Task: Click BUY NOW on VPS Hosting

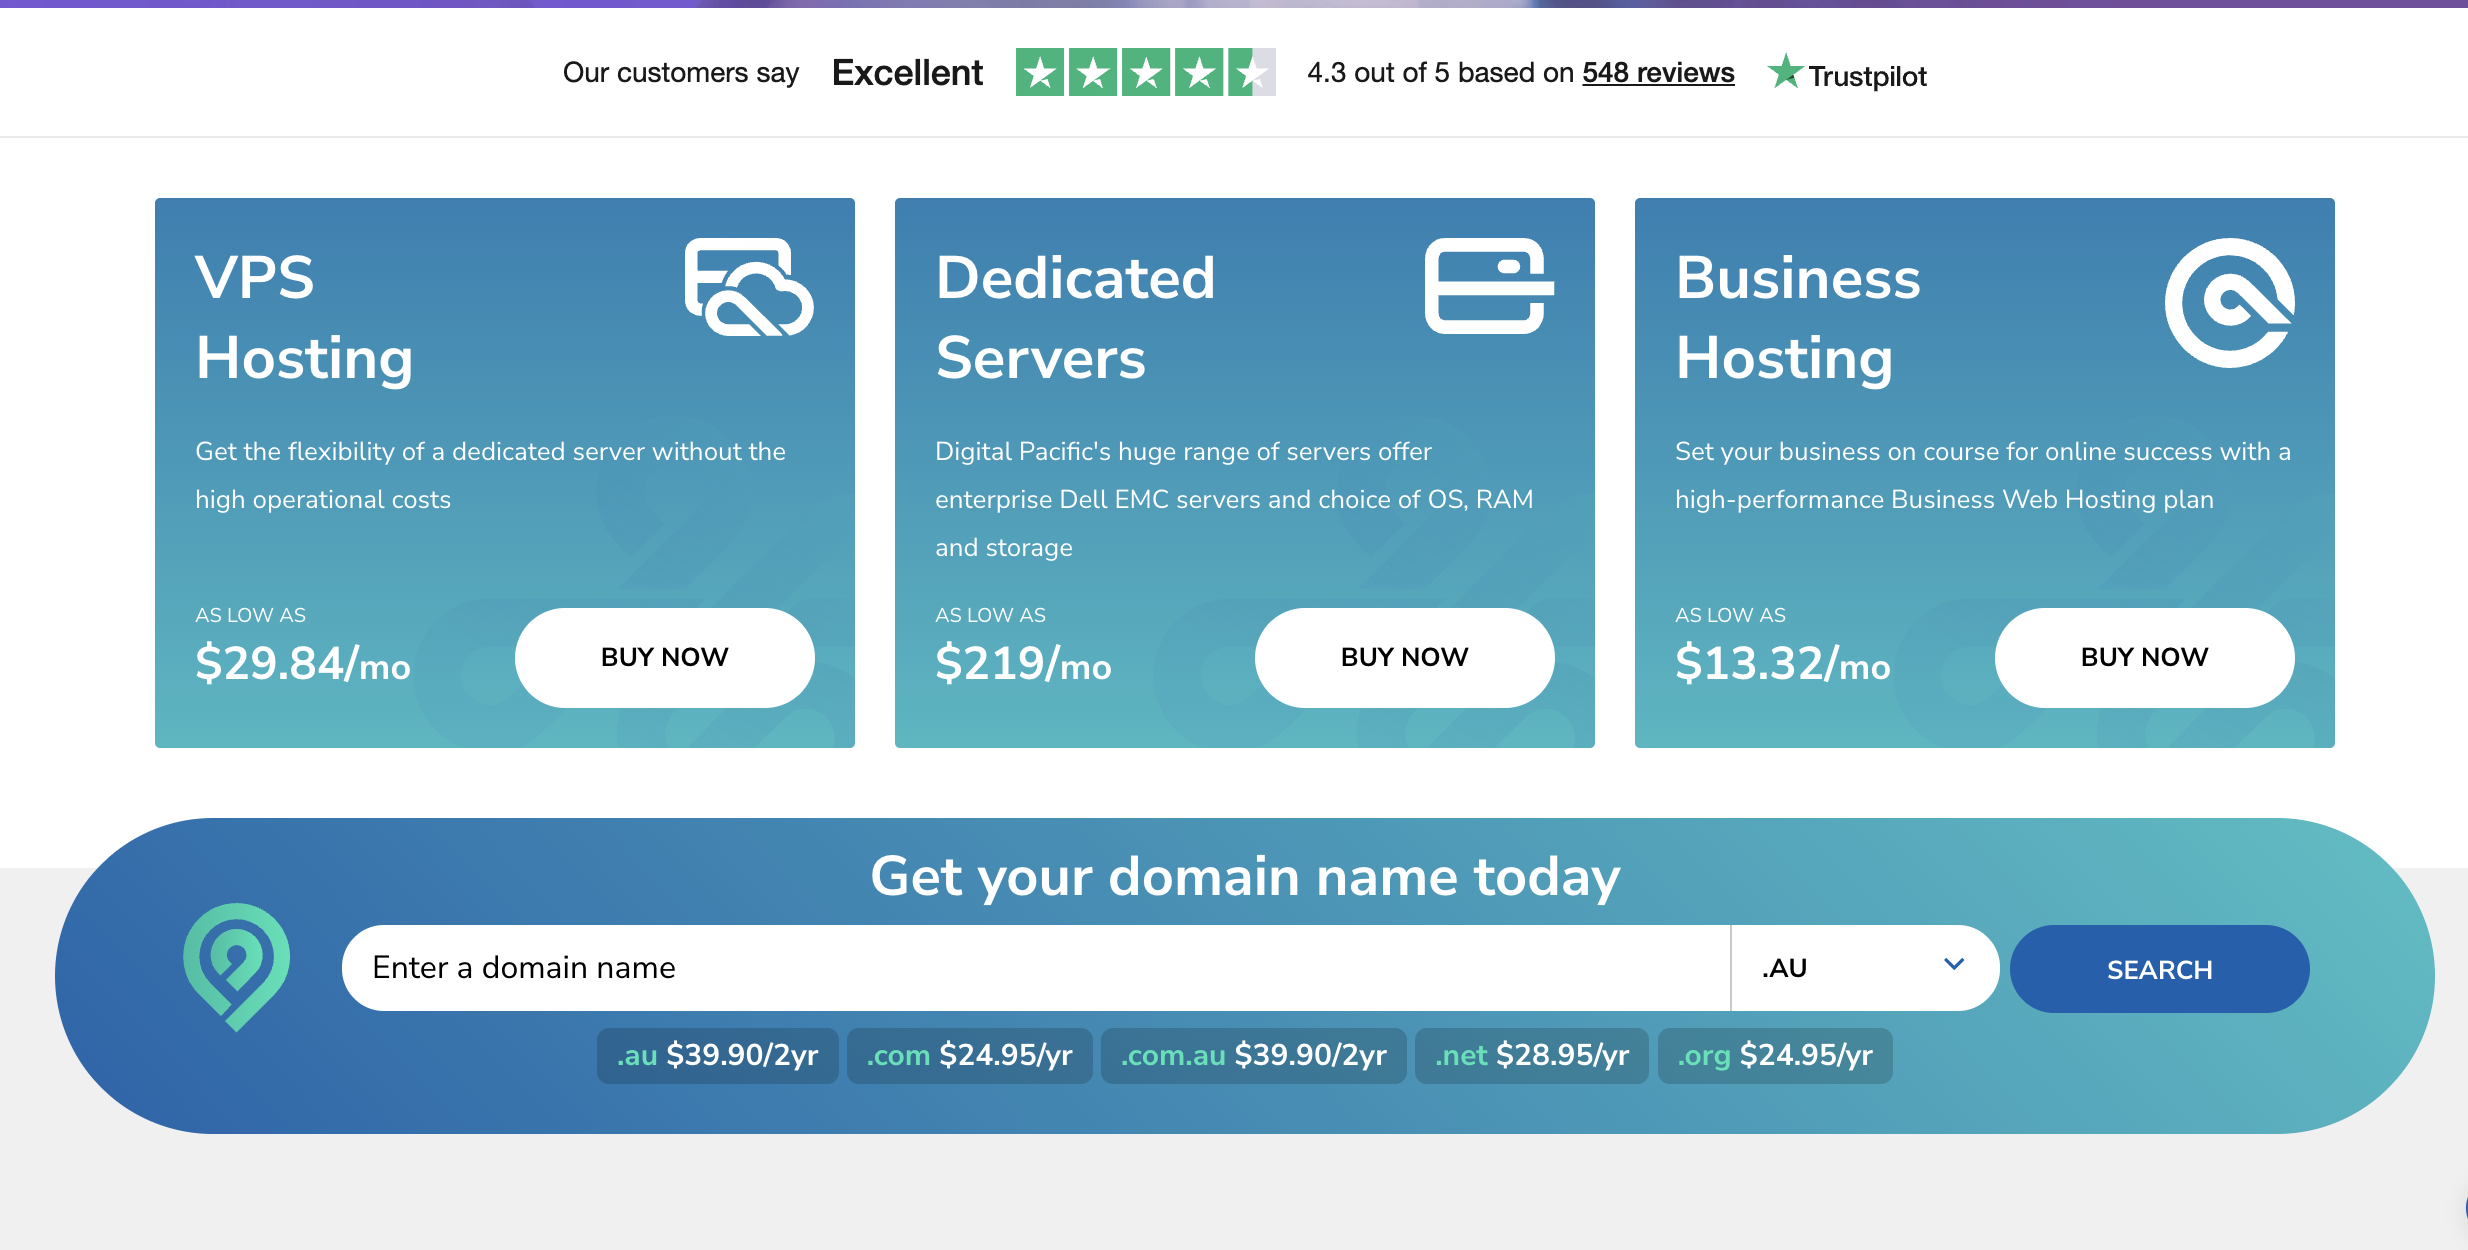Action: [x=664, y=657]
